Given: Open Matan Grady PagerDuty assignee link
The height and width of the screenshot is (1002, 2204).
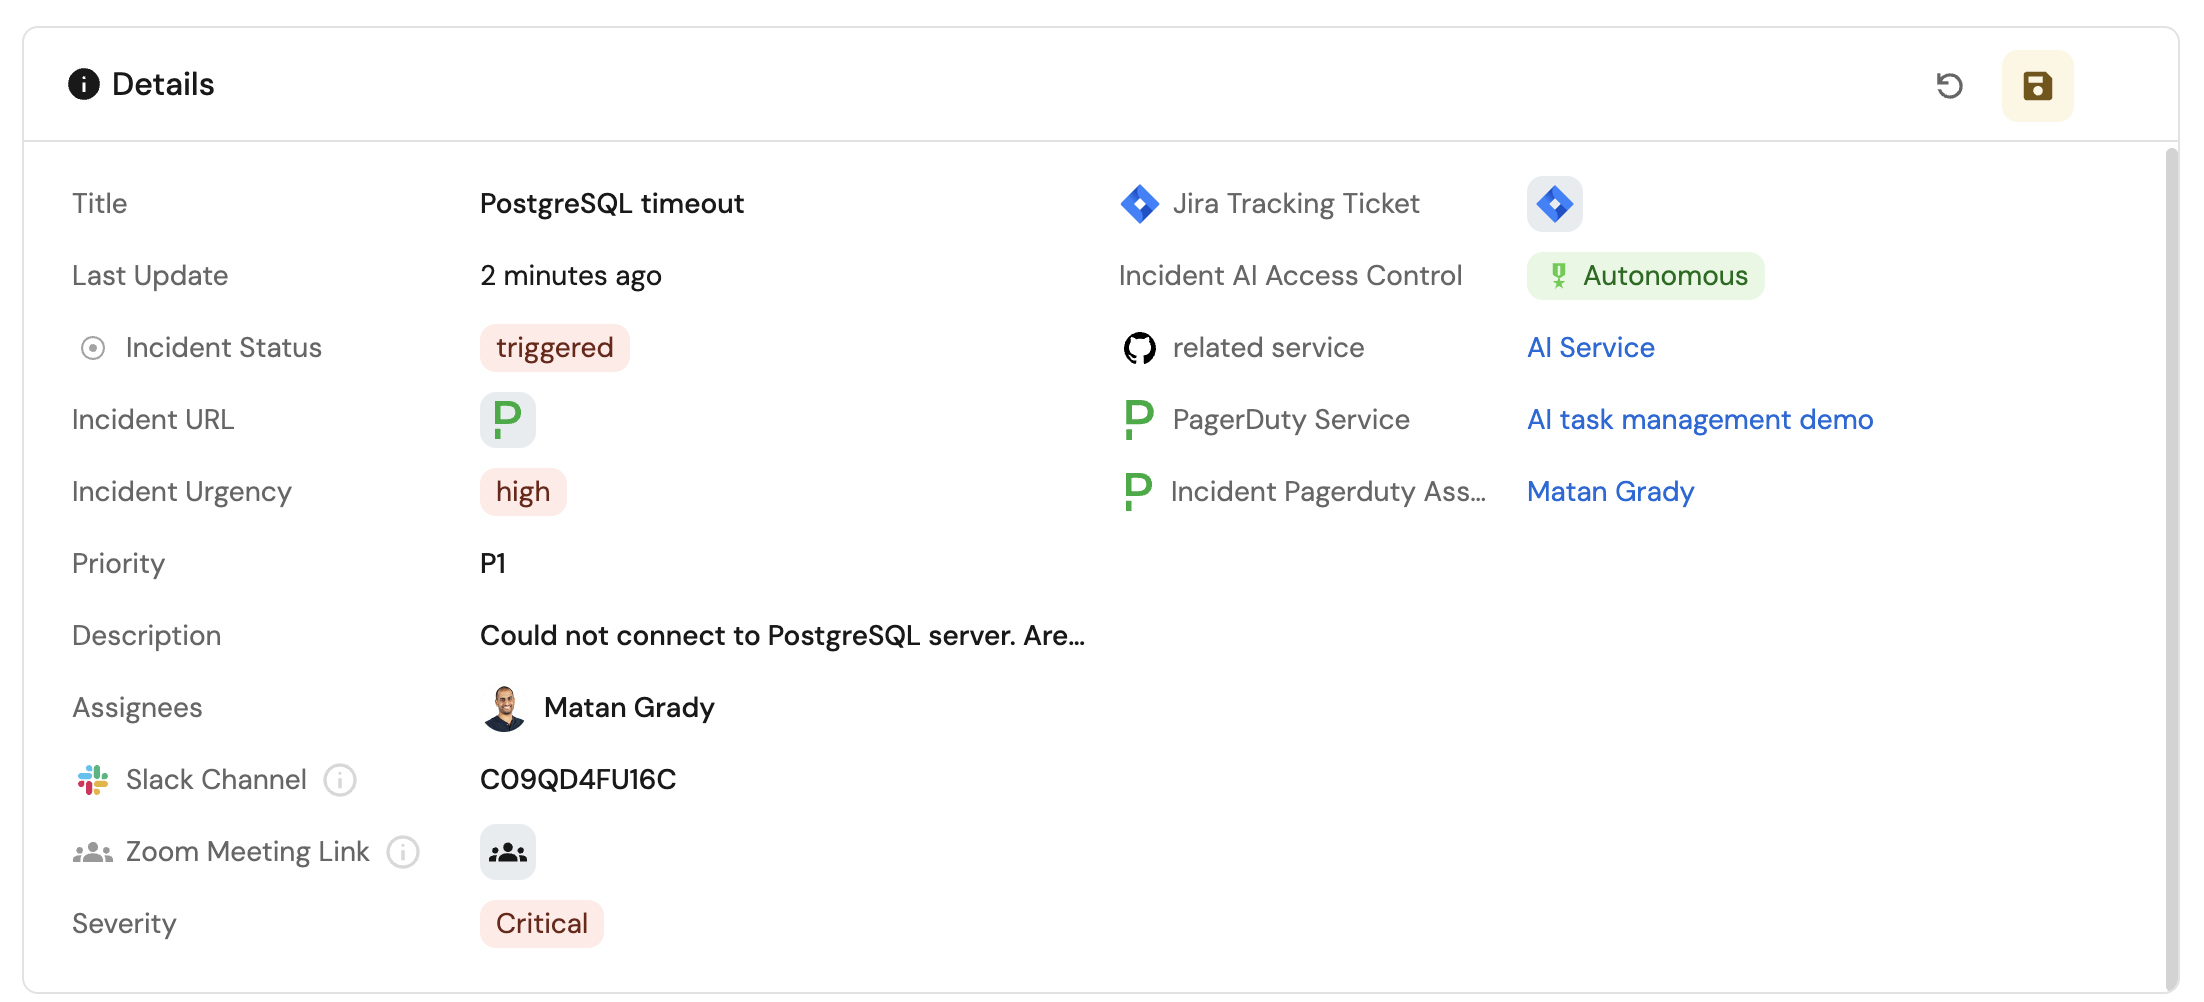Looking at the screenshot, I should pyautogui.click(x=1610, y=492).
